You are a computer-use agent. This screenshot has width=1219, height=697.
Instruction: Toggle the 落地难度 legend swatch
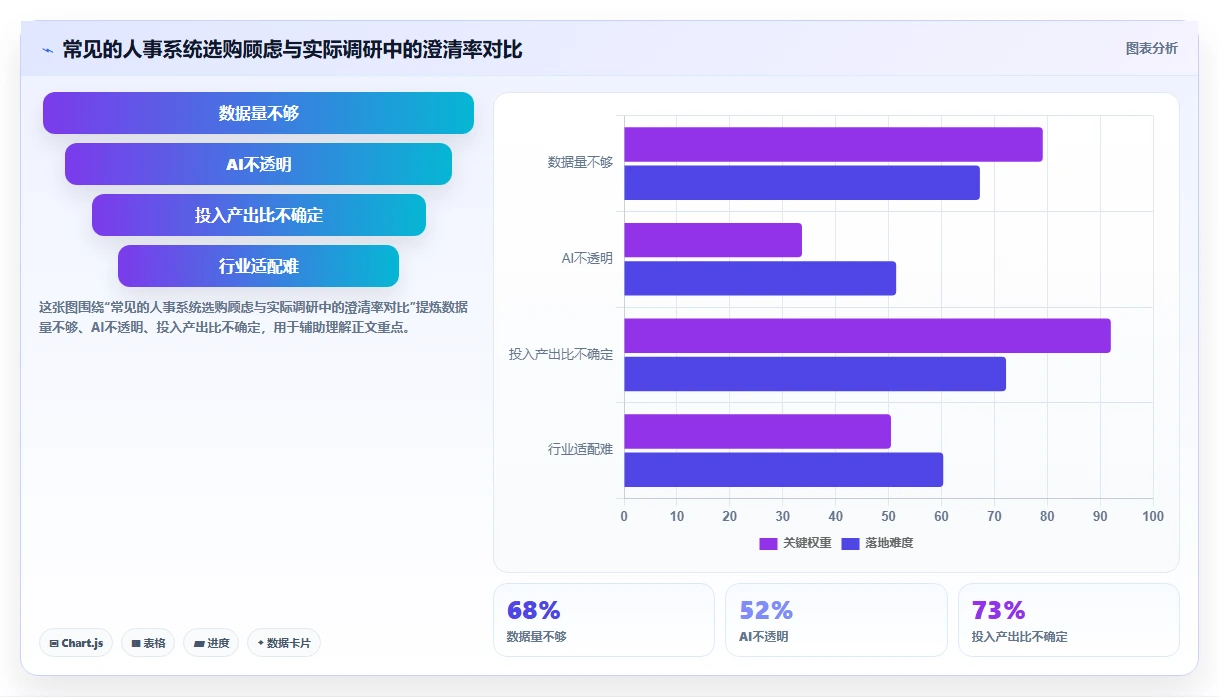coord(850,543)
